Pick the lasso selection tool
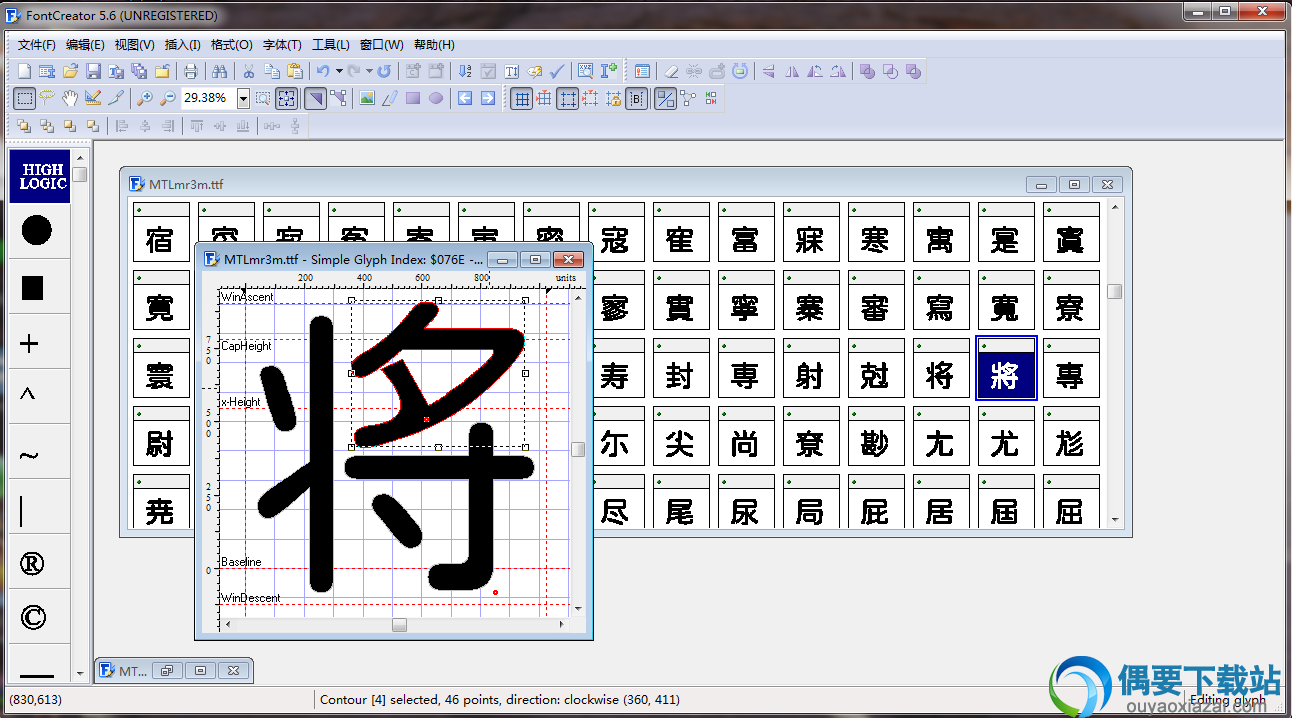The width and height of the screenshot is (1292, 718). pos(47,98)
